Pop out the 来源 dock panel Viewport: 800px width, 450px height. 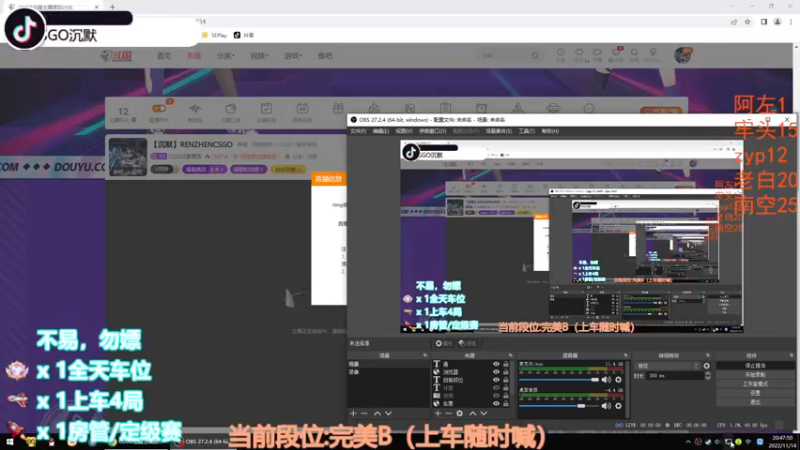510,355
